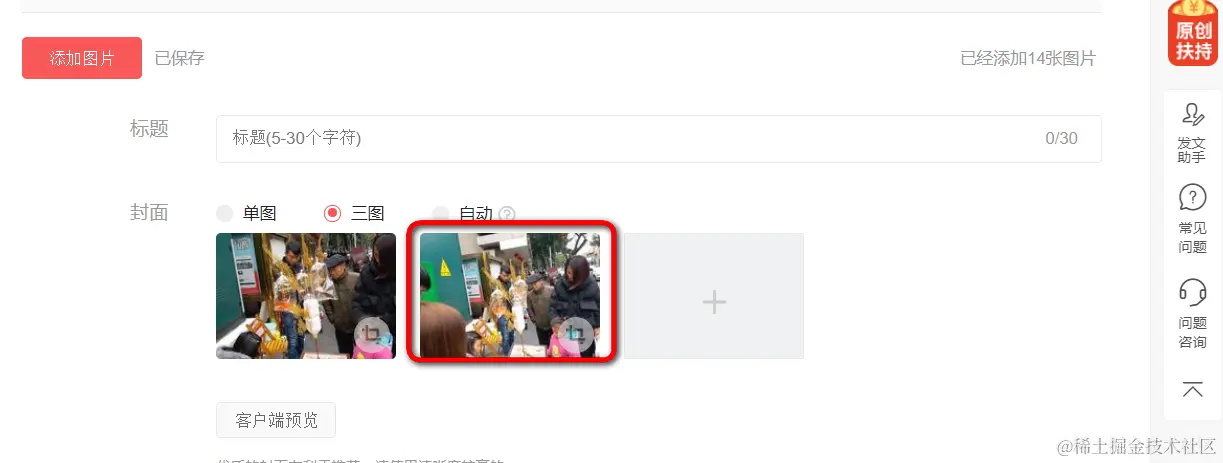1223x463 pixels.
Task: Click the 已经添加14张图片 counter text
Action: click(x=1028, y=58)
